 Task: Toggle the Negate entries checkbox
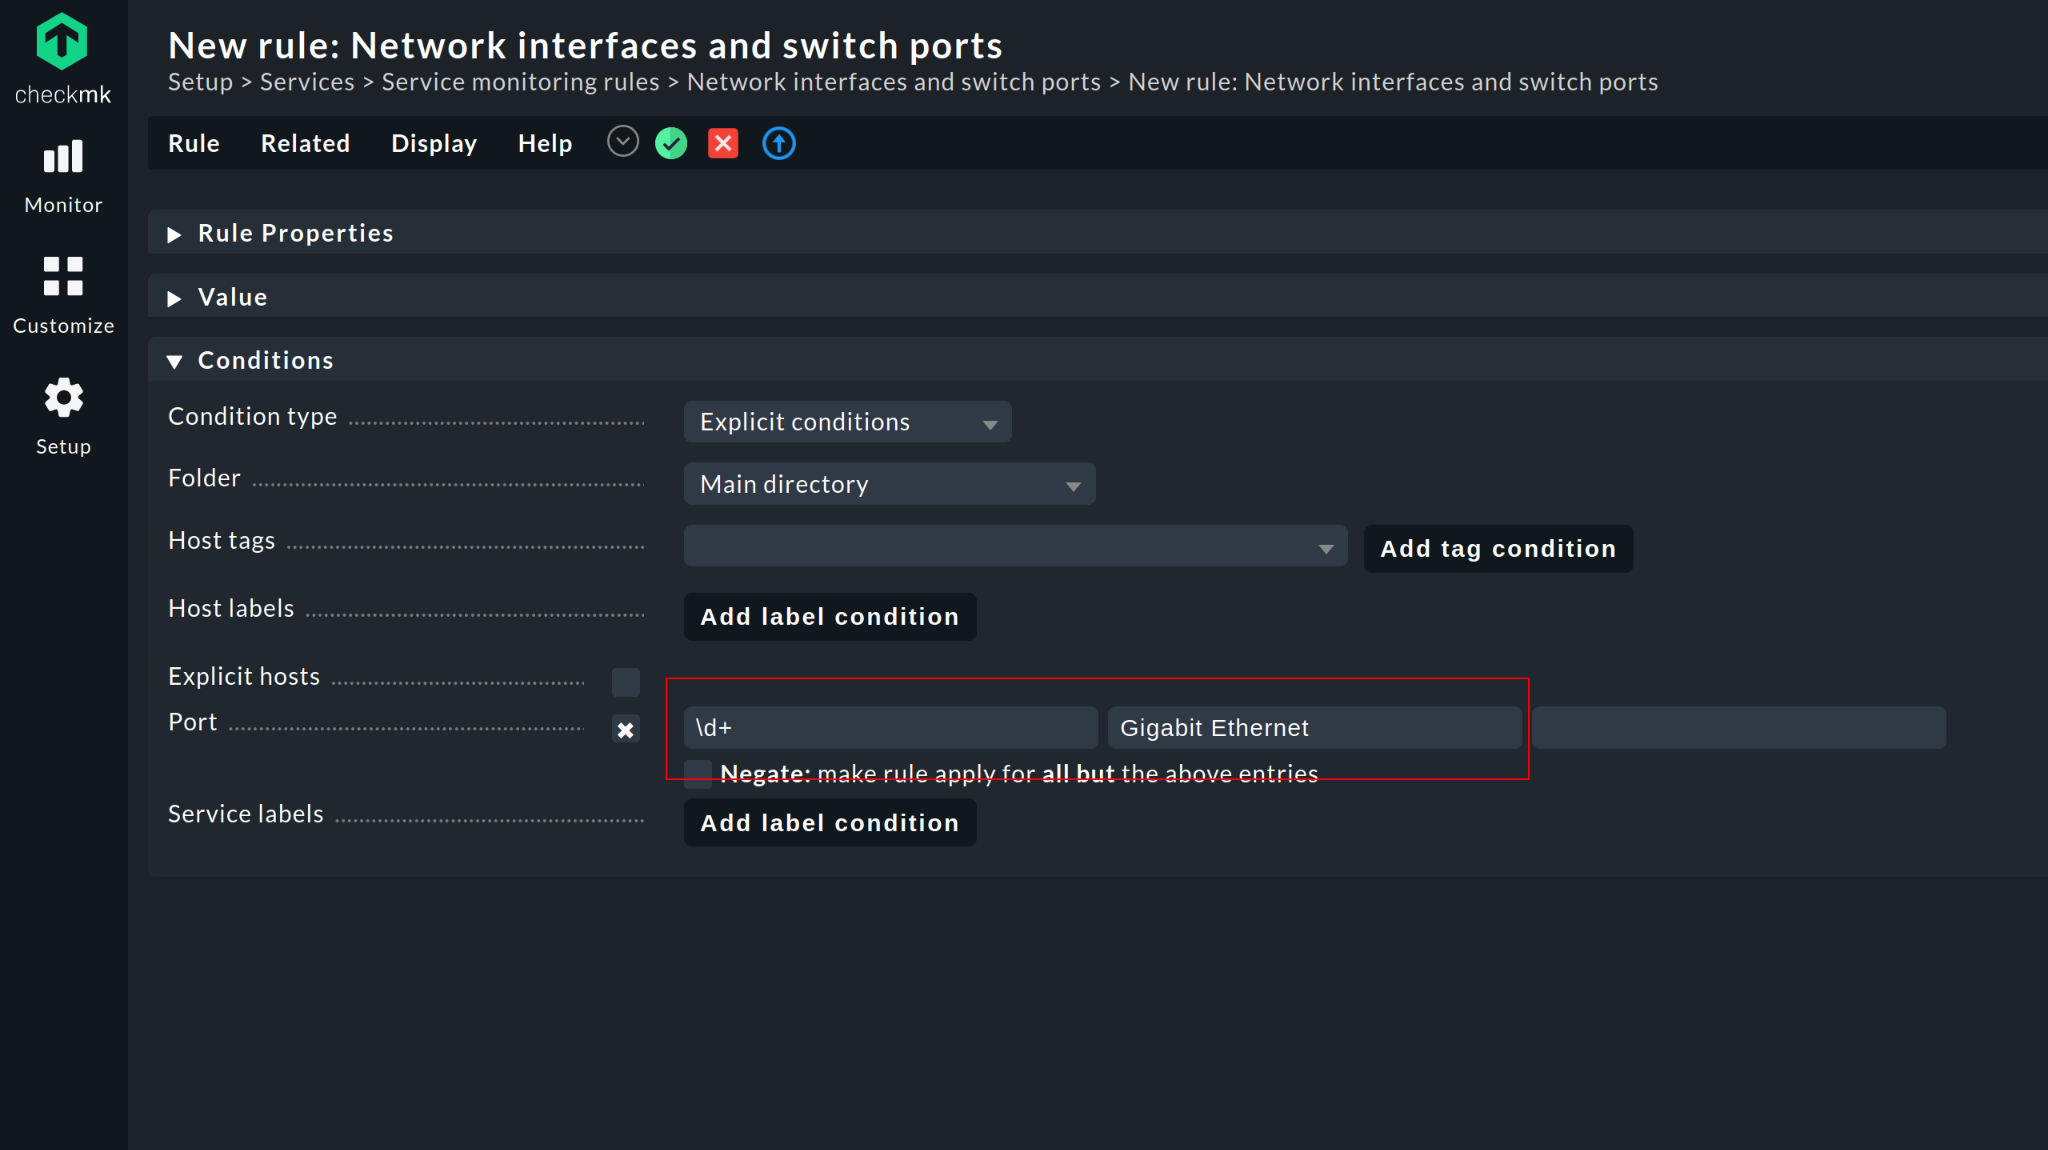pos(698,773)
